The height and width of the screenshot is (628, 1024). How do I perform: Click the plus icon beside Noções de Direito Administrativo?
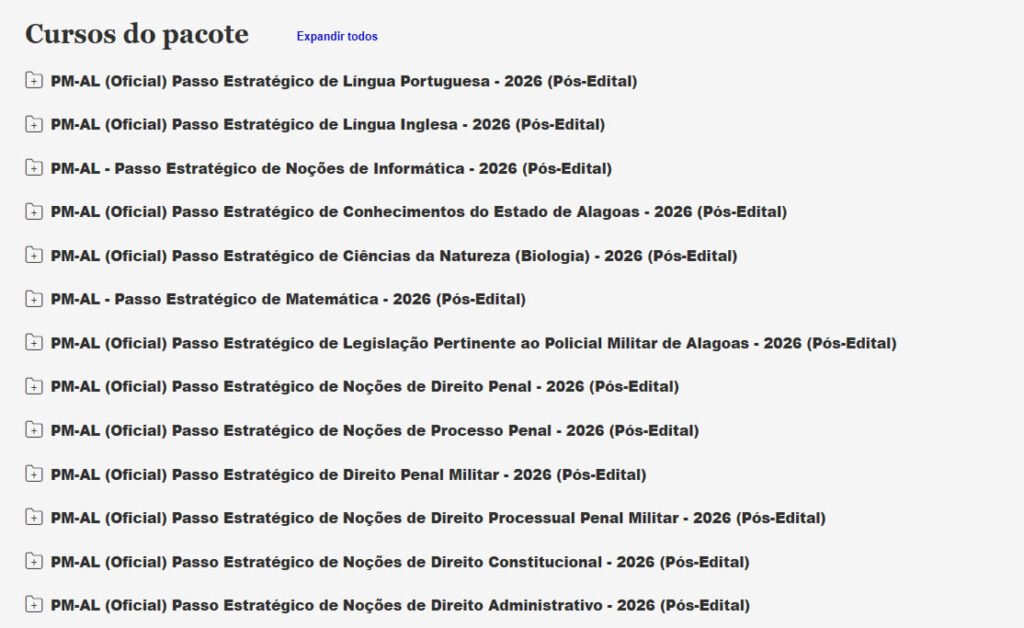[35, 605]
